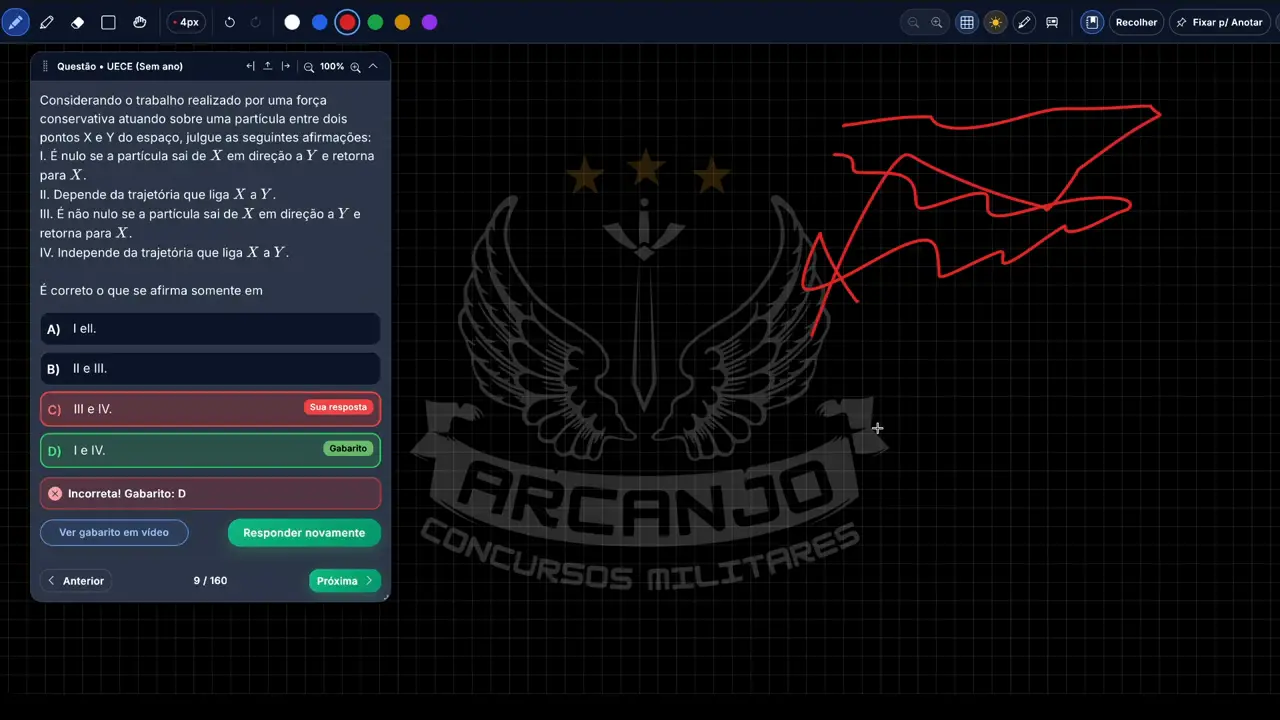This screenshot has width=1280, height=720.
Task: Select the rectangle shape tool
Action: [109, 22]
